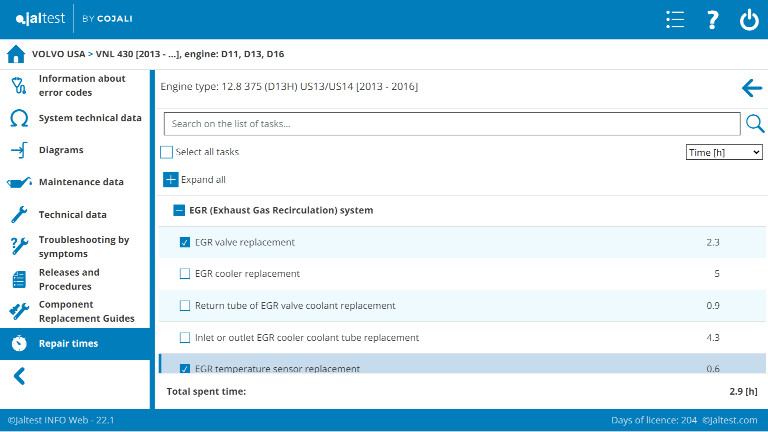Open Information about error codes
This screenshot has height=432, width=768.
(x=82, y=86)
